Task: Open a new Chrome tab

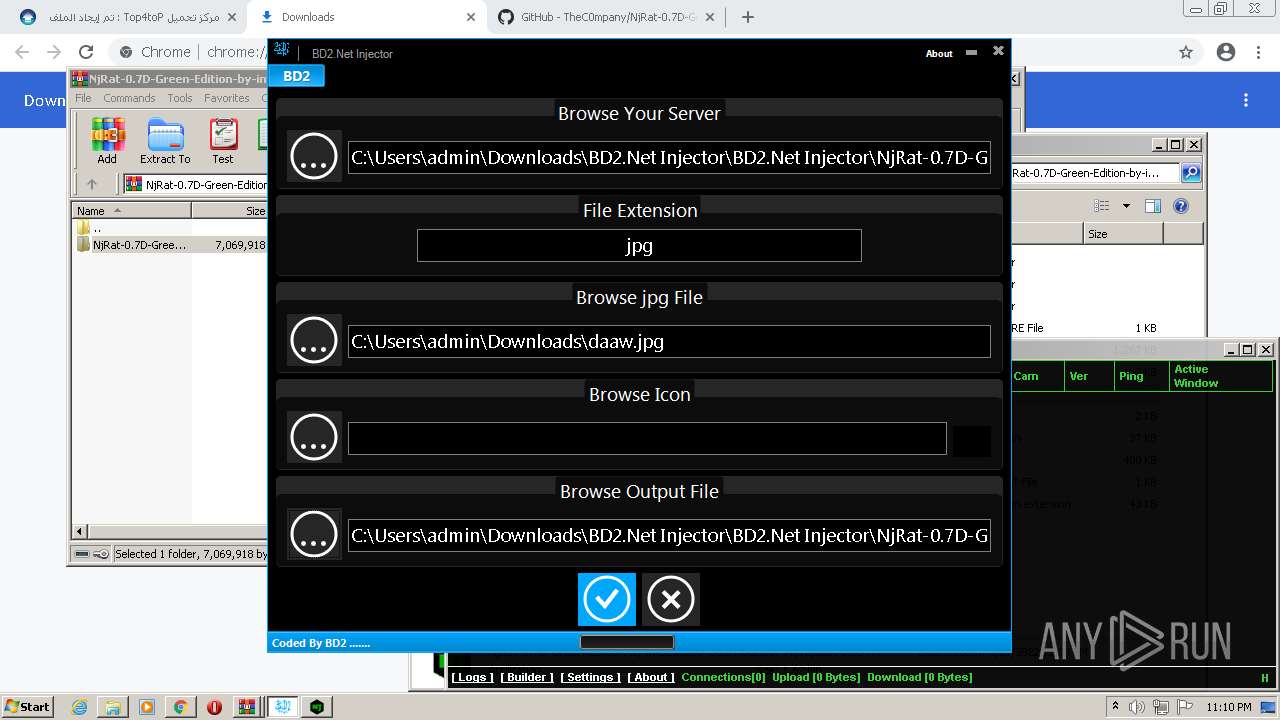Action: (747, 17)
